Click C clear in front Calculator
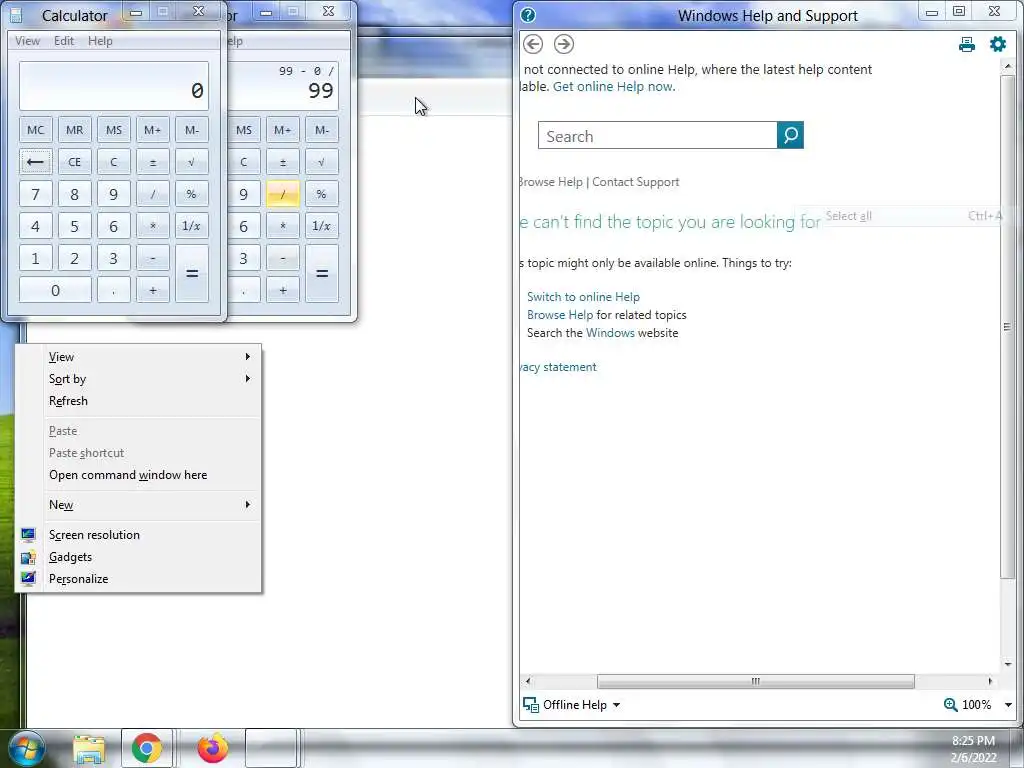Screen dimensions: 1024x768 coord(114,162)
